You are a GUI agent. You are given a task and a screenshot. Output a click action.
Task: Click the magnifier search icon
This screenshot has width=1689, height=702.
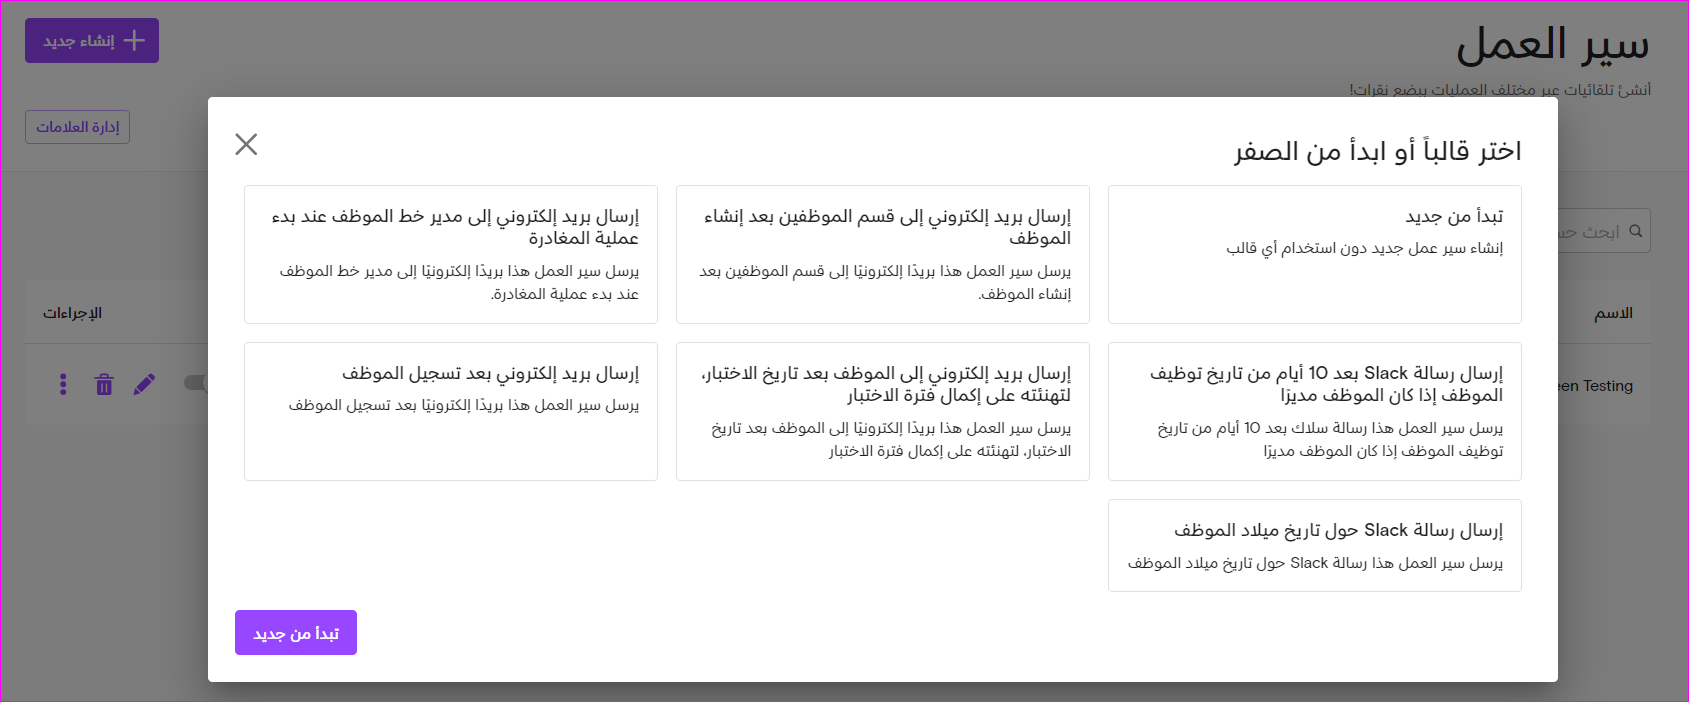click(1635, 231)
